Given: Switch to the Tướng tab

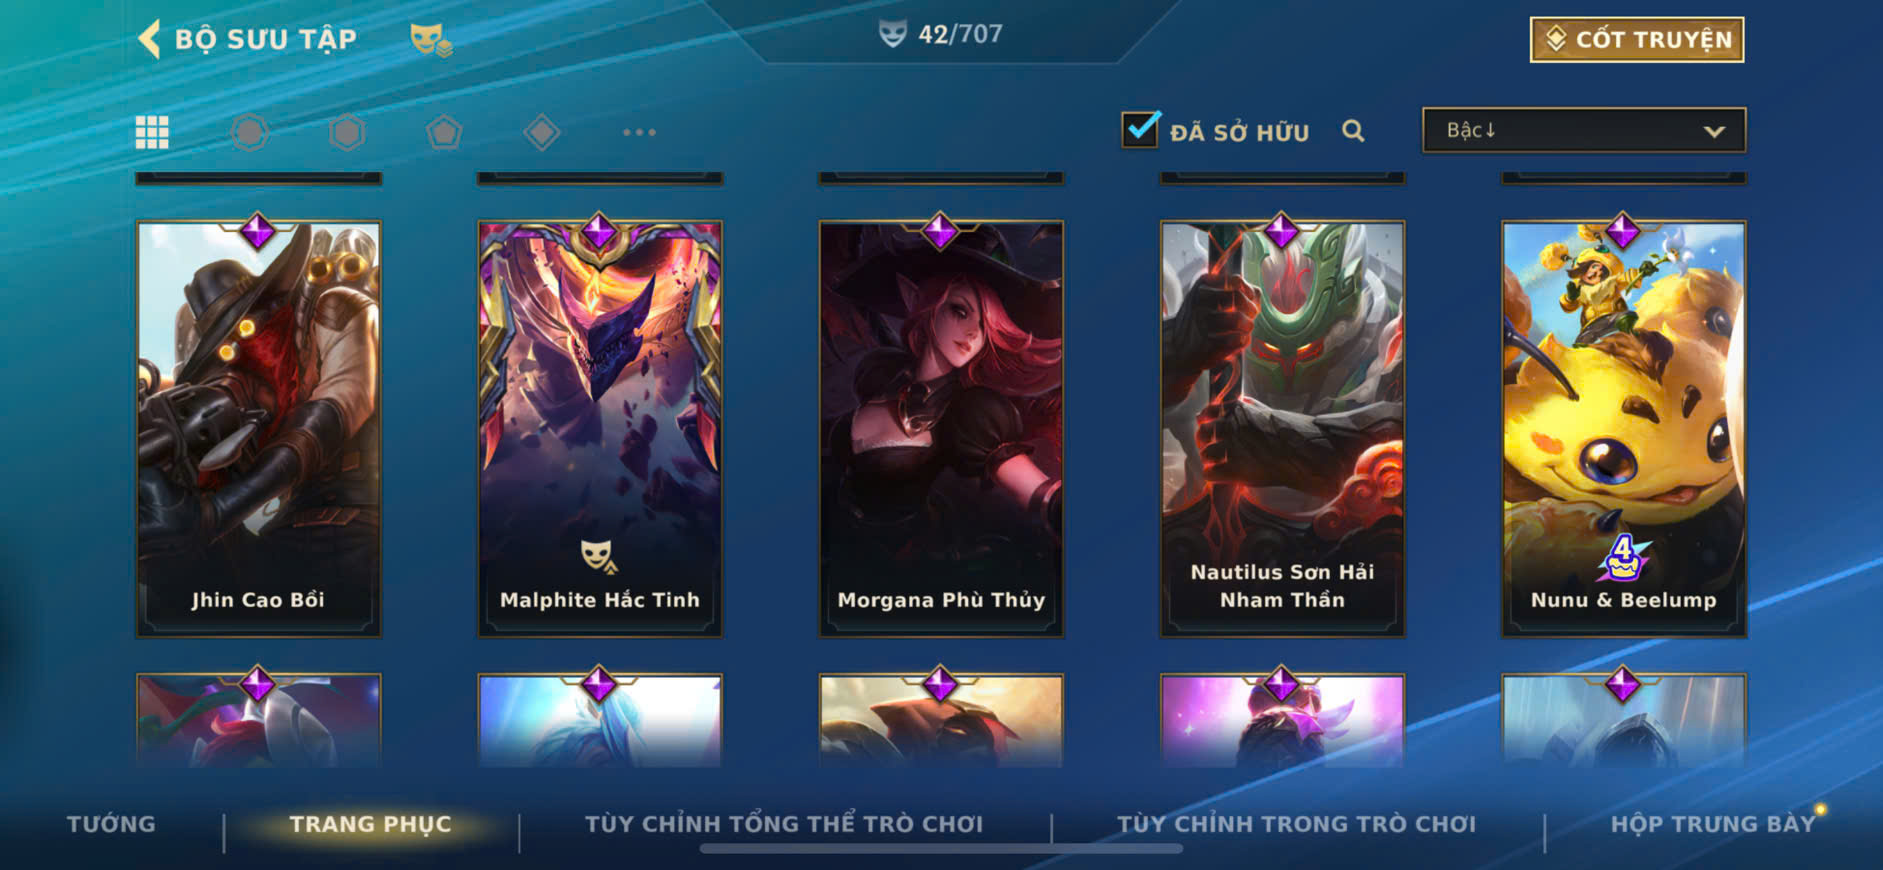Looking at the screenshot, I should pyautogui.click(x=111, y=824).
